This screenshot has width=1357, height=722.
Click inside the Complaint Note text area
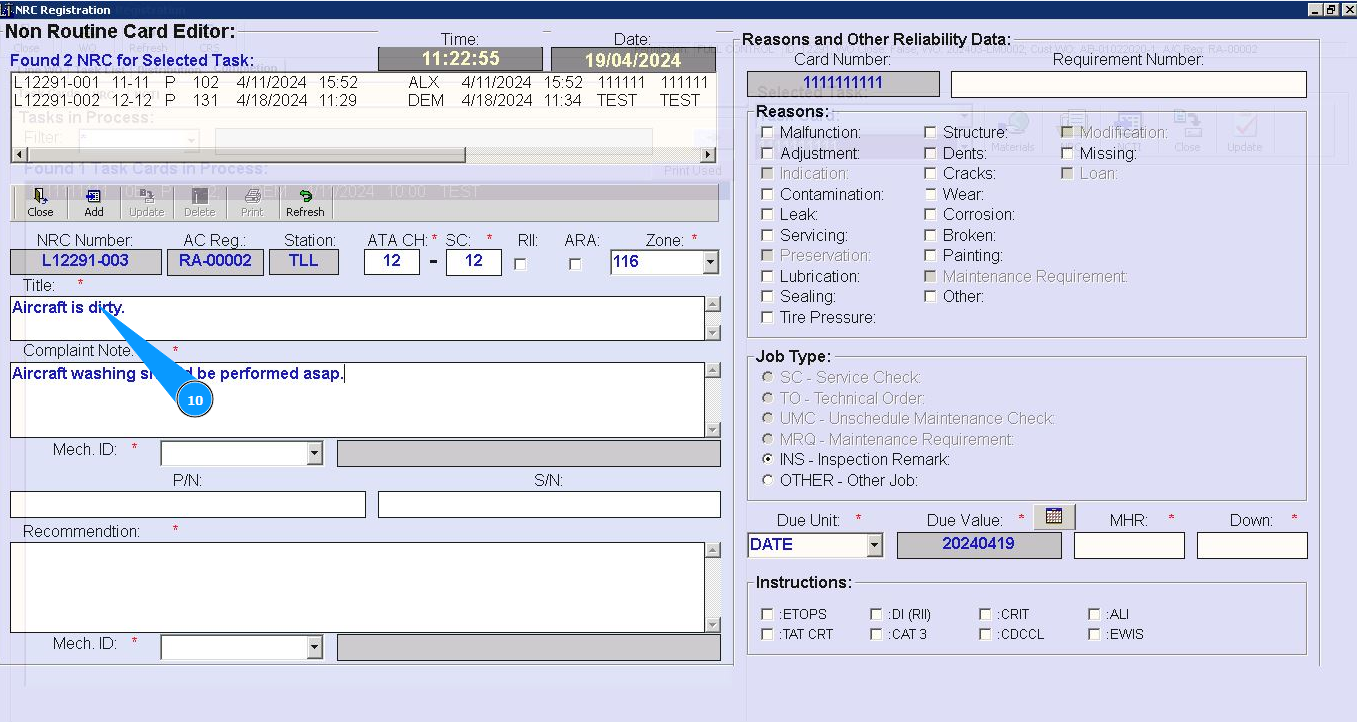pos(357,399)
